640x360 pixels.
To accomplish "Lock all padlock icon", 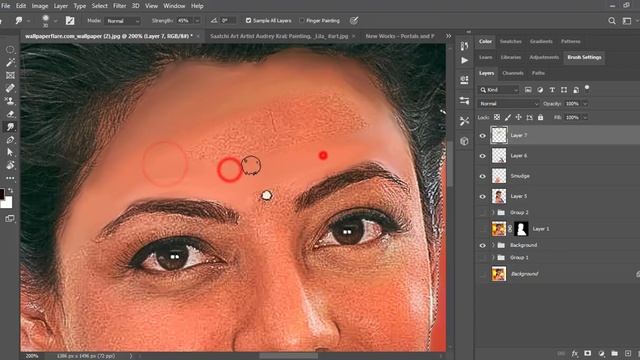I will pos(540,118).
